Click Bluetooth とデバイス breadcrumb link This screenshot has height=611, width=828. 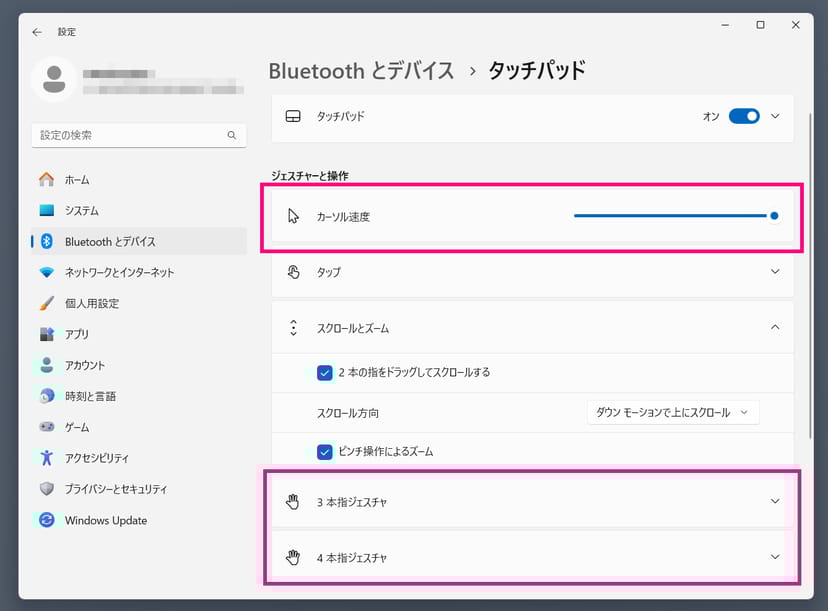coord(361,70)
